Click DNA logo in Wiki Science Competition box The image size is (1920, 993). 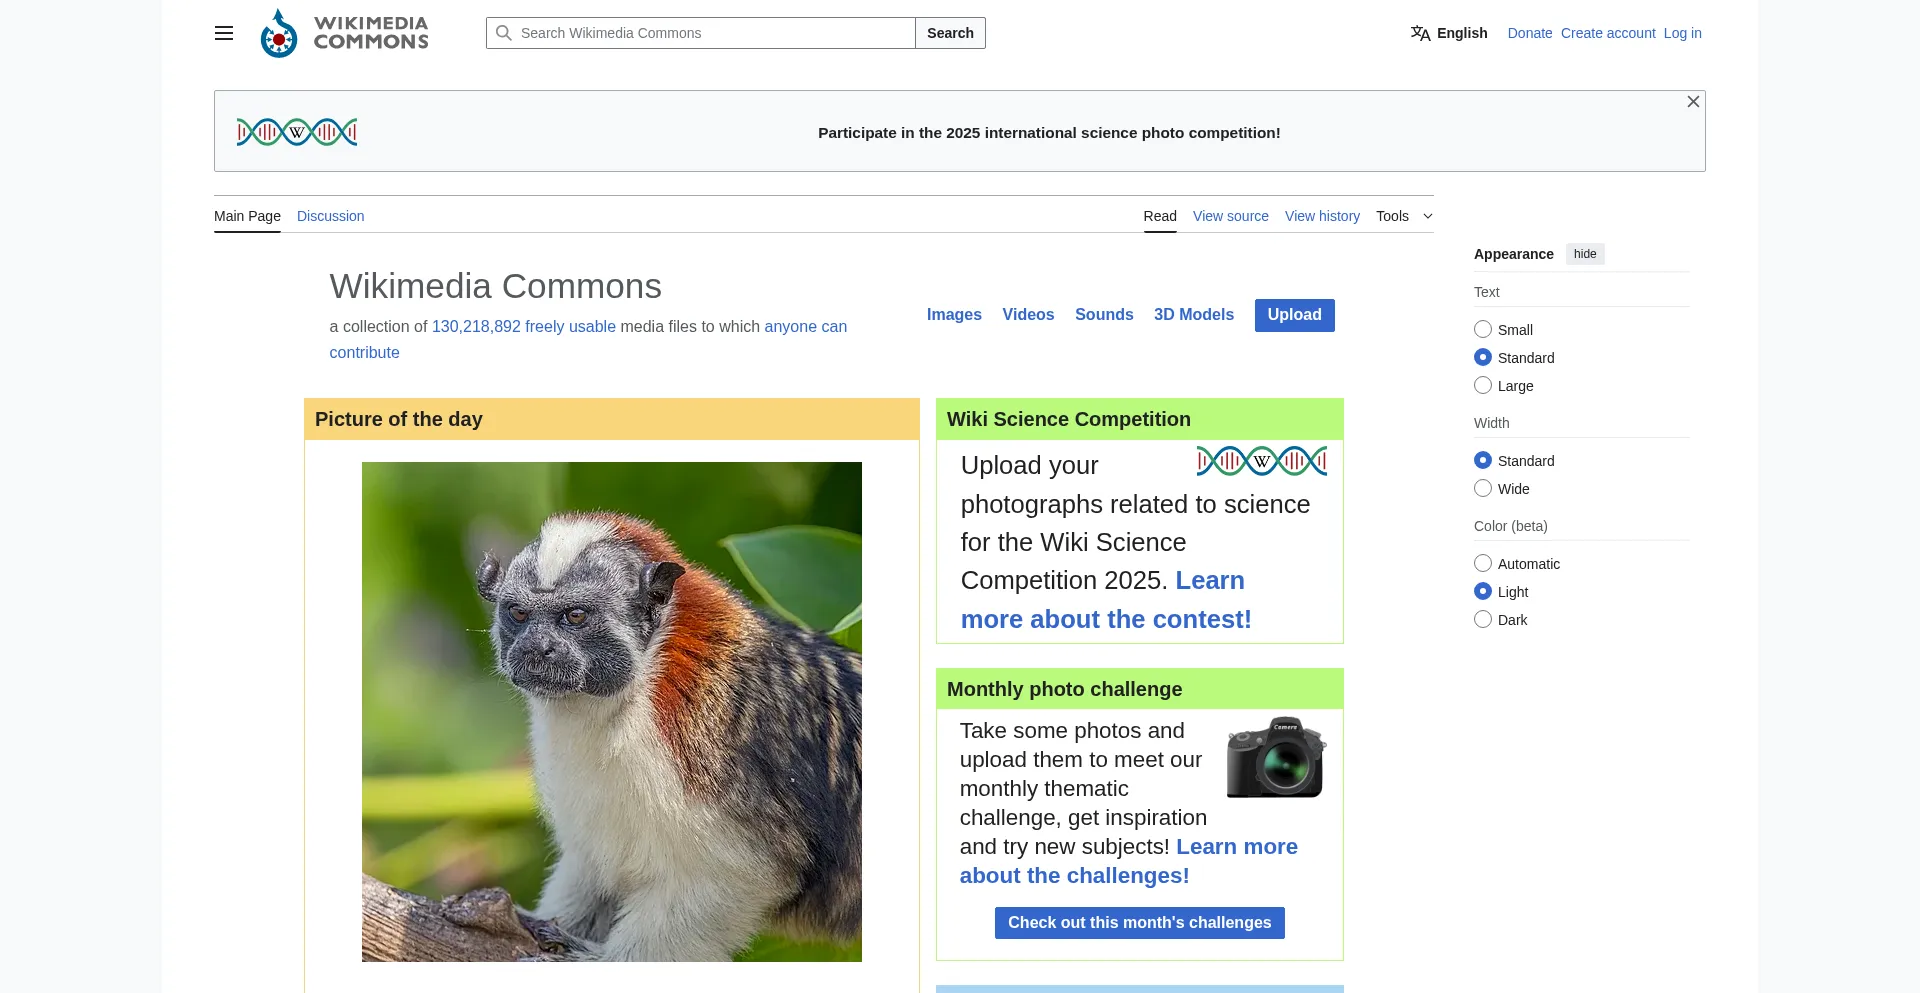click(x=1261, y=461)
